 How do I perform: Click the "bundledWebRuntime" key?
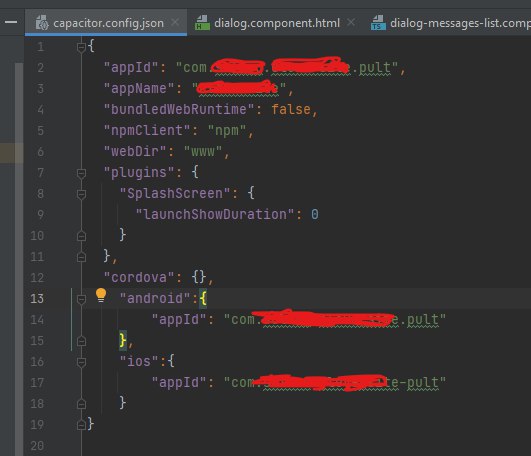tap(179, 110)
